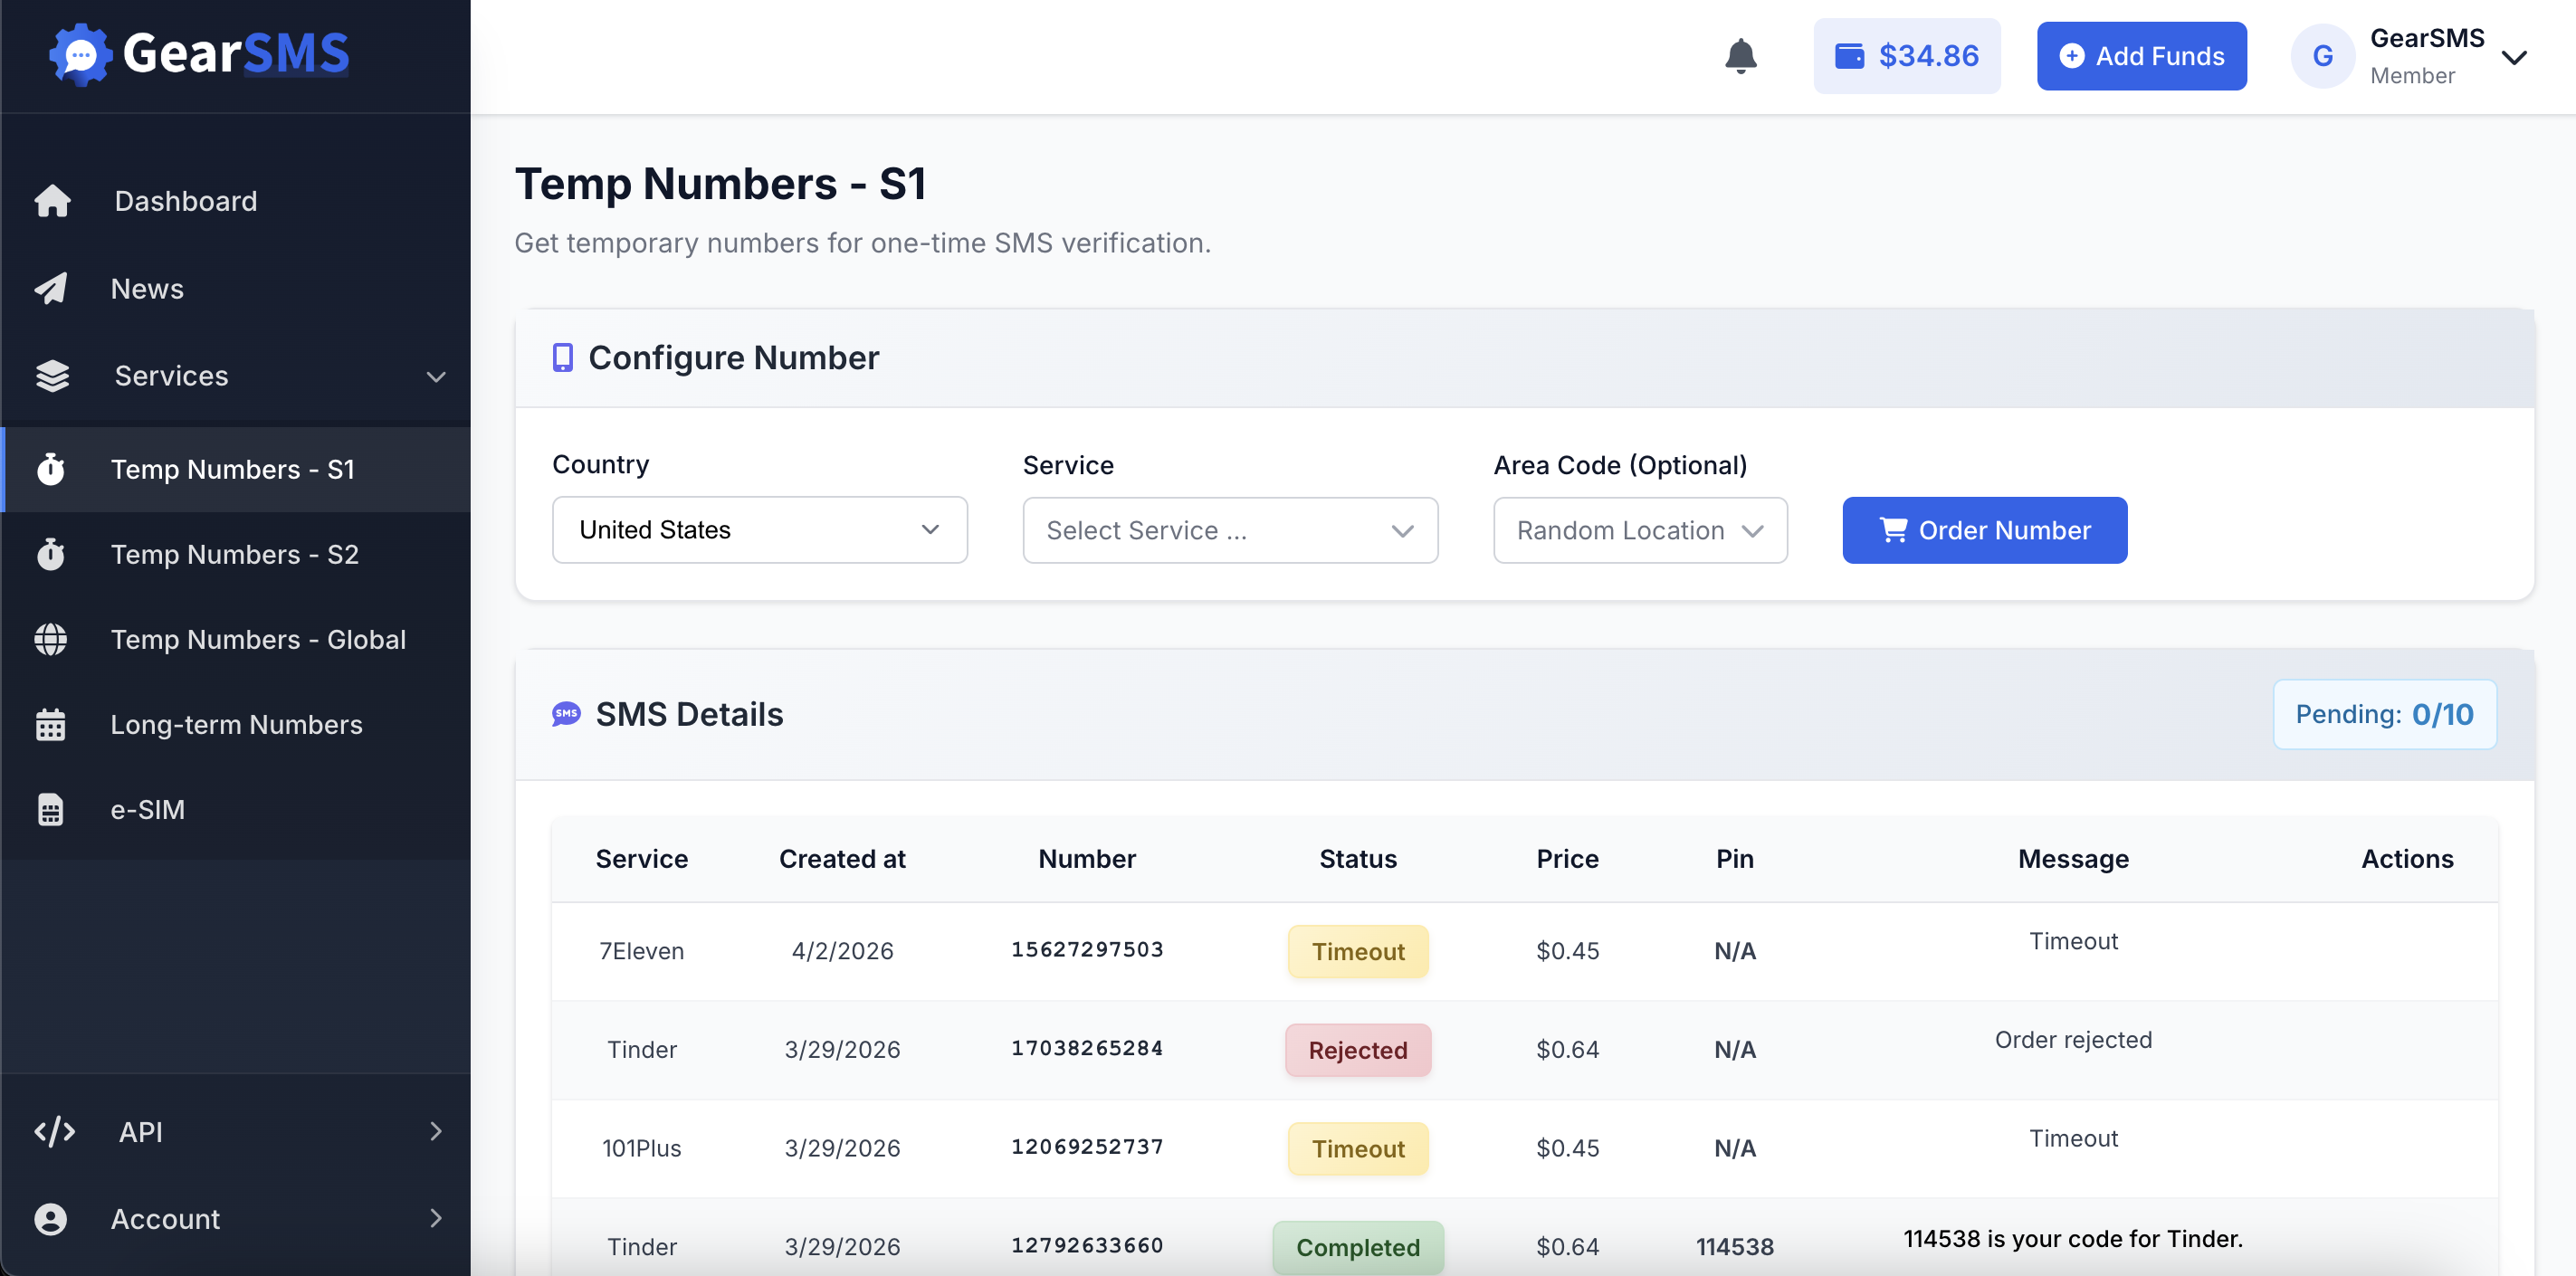
Task: Click the SIM card icon for e-SIM
Action: click(51, 809)
